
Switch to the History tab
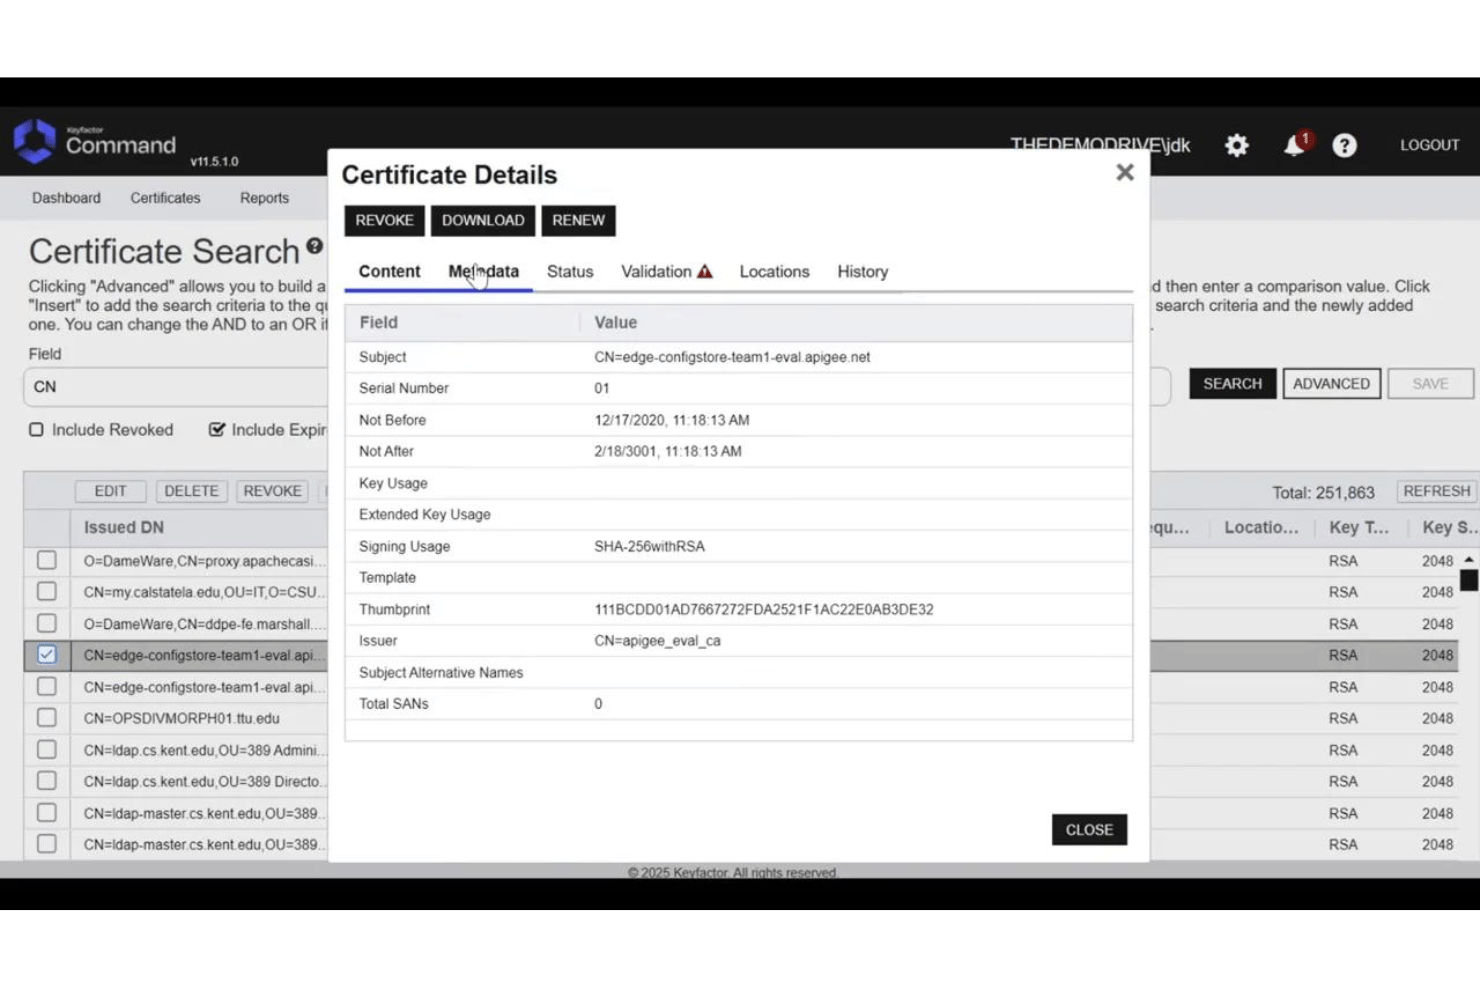point(862,271)
